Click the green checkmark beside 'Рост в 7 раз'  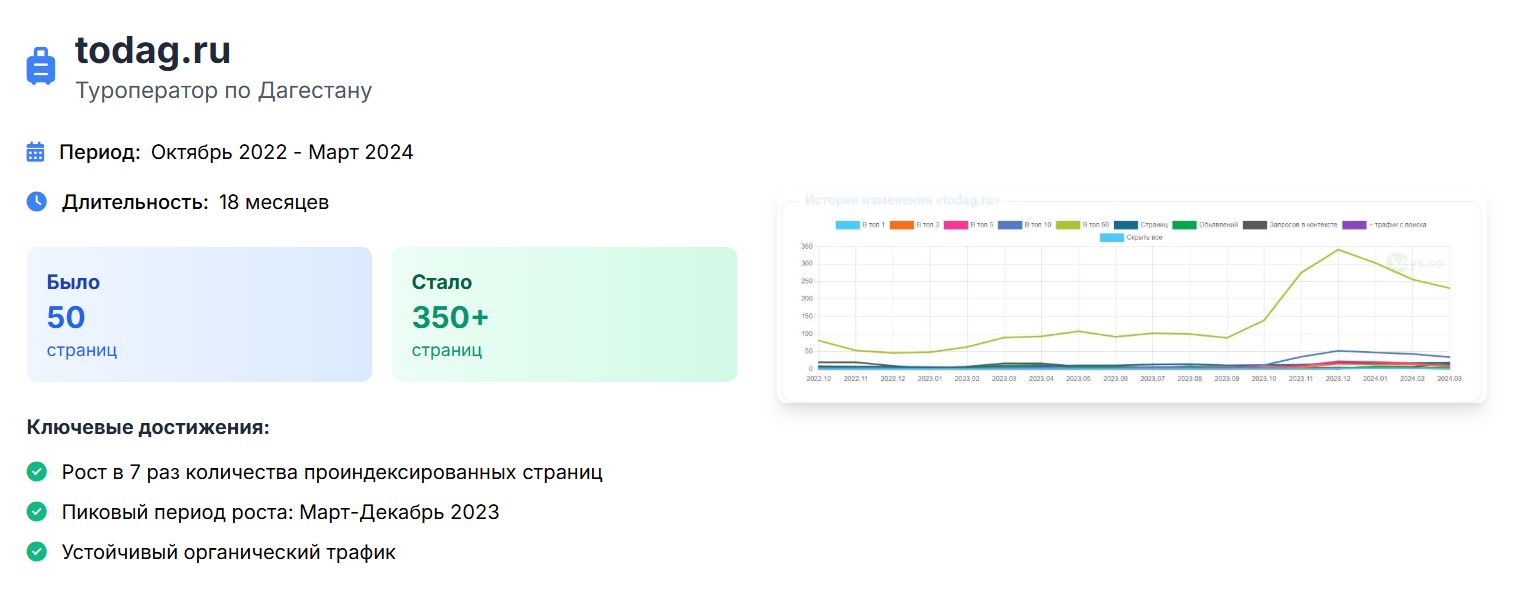point(37,472)
